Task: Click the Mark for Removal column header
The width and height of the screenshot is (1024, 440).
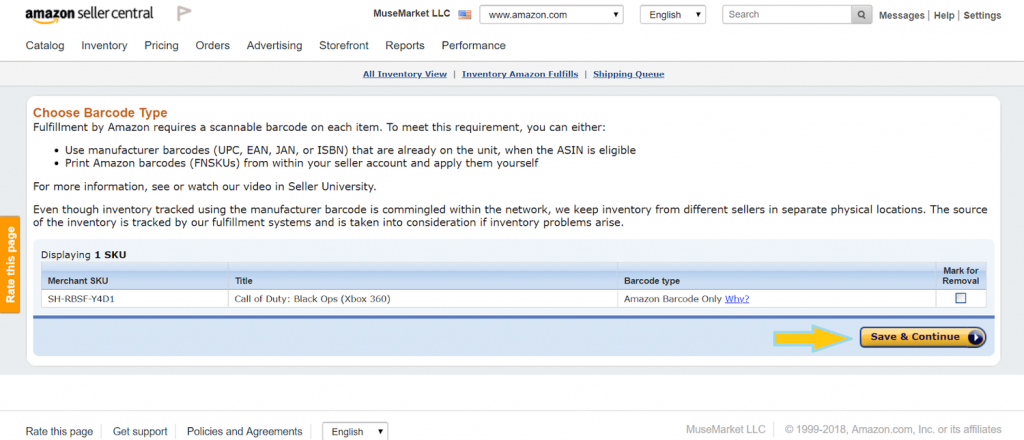Action: click(961, 276)
